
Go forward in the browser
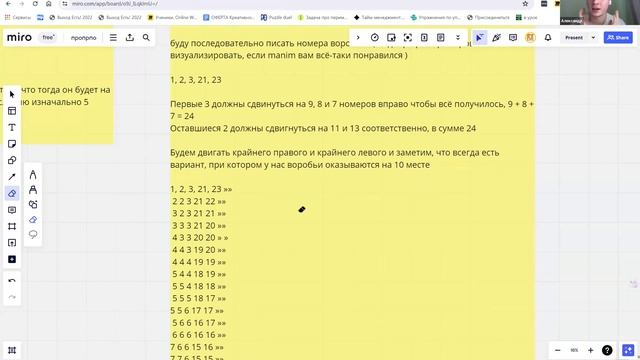pyautogui.click(x=22, y=4)
